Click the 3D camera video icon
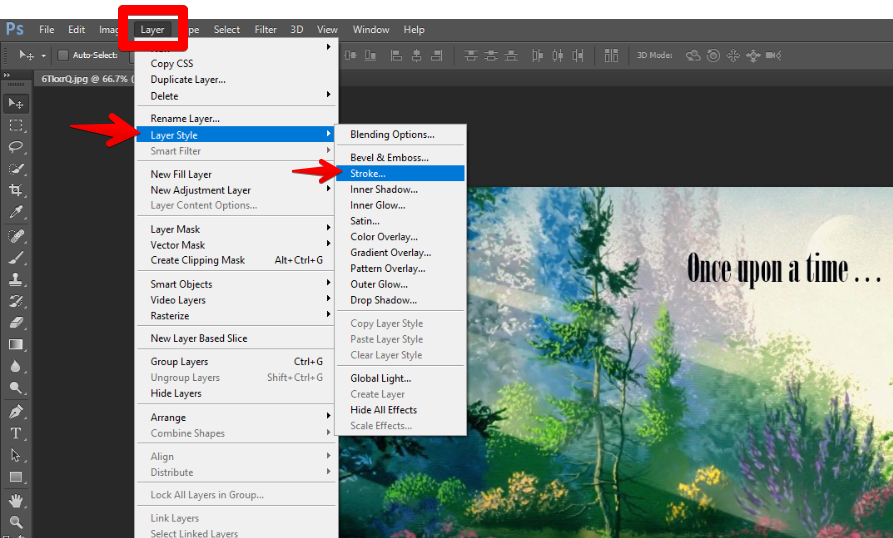Screen dimensions: 893x538 coord(775,55)
